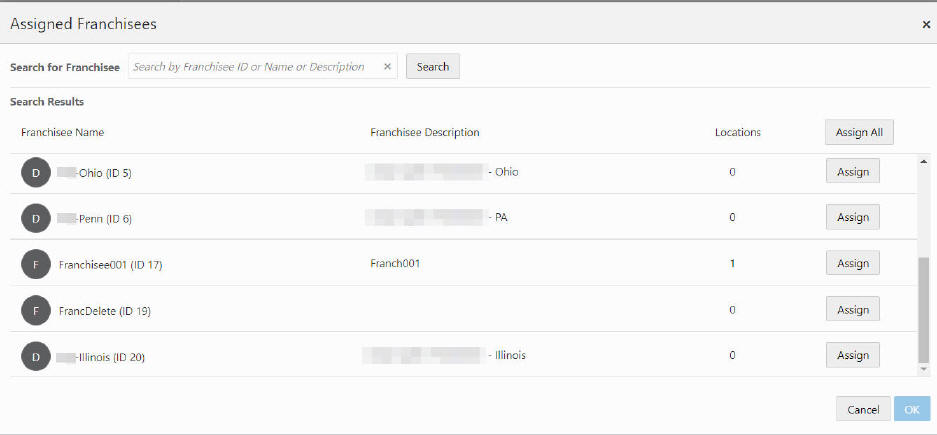
Task: Assign Franchisee001 (ID 17)
Action: [x=853, y=264]
